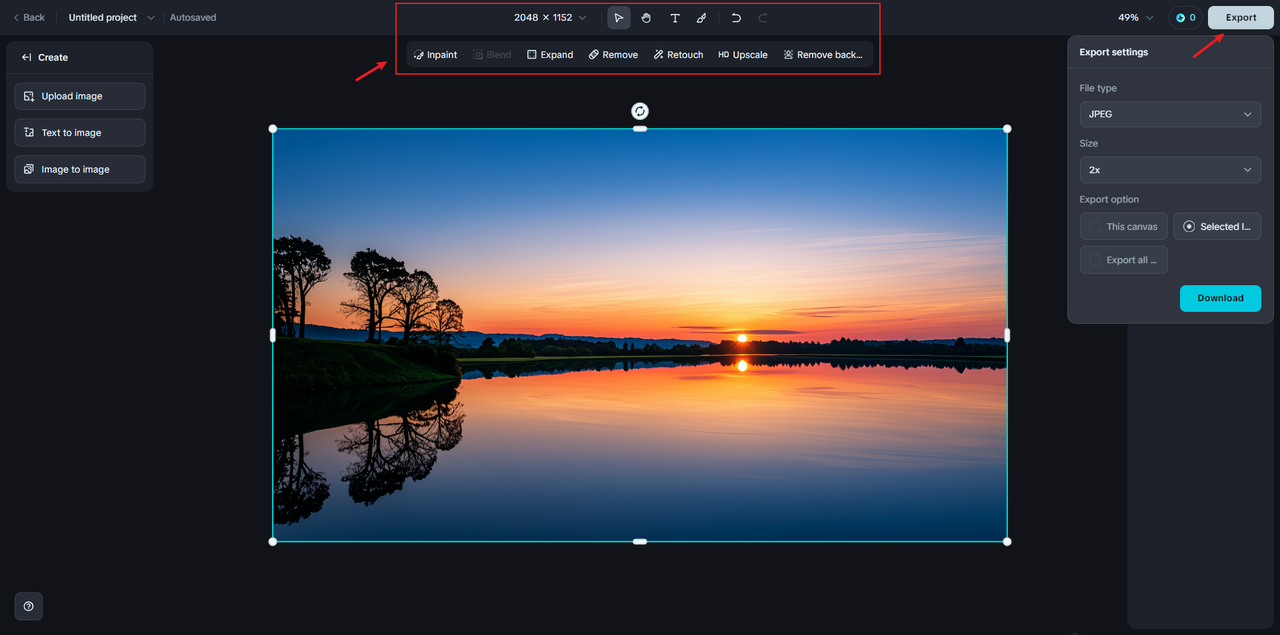Viewport: 1280px width, 635px height.
Task: Select the Text tool
Action: pos(675,18)
